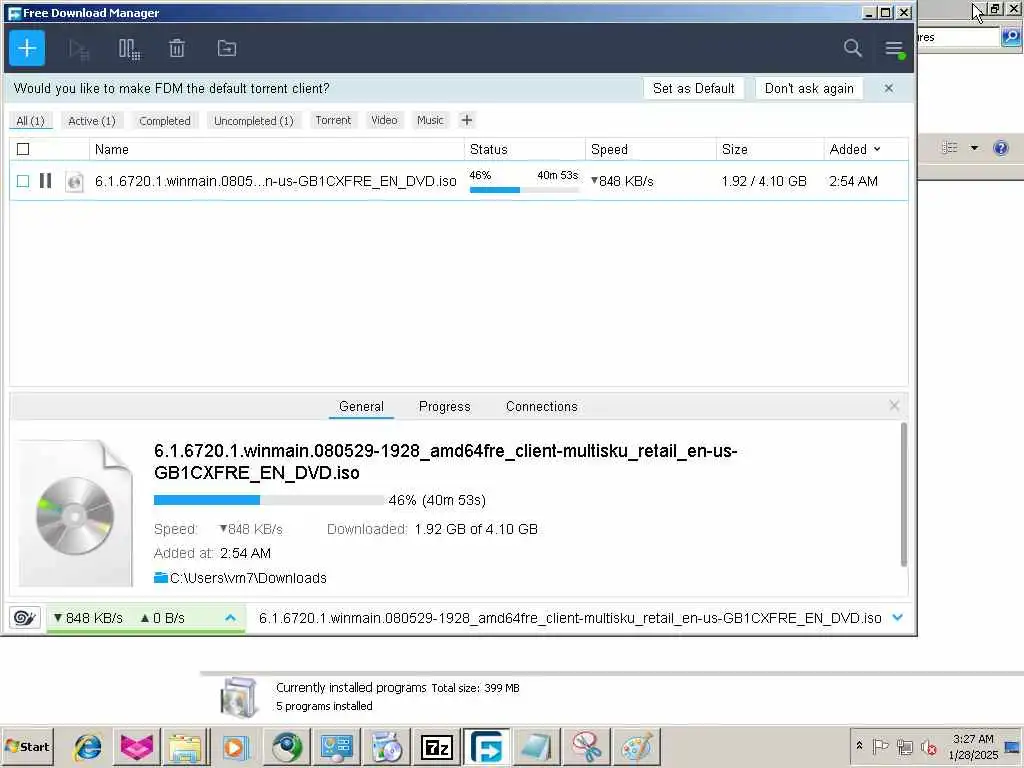This screenshot has width=1024, height=768.
Task: Switch to the Active (1) filter
Action: 91,121
